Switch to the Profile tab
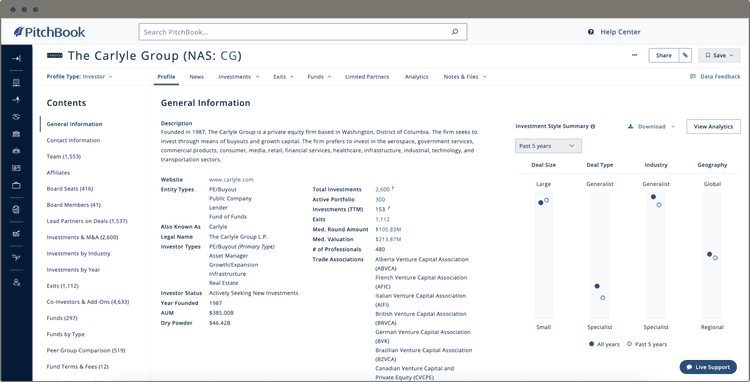 [x=166, y=76]
